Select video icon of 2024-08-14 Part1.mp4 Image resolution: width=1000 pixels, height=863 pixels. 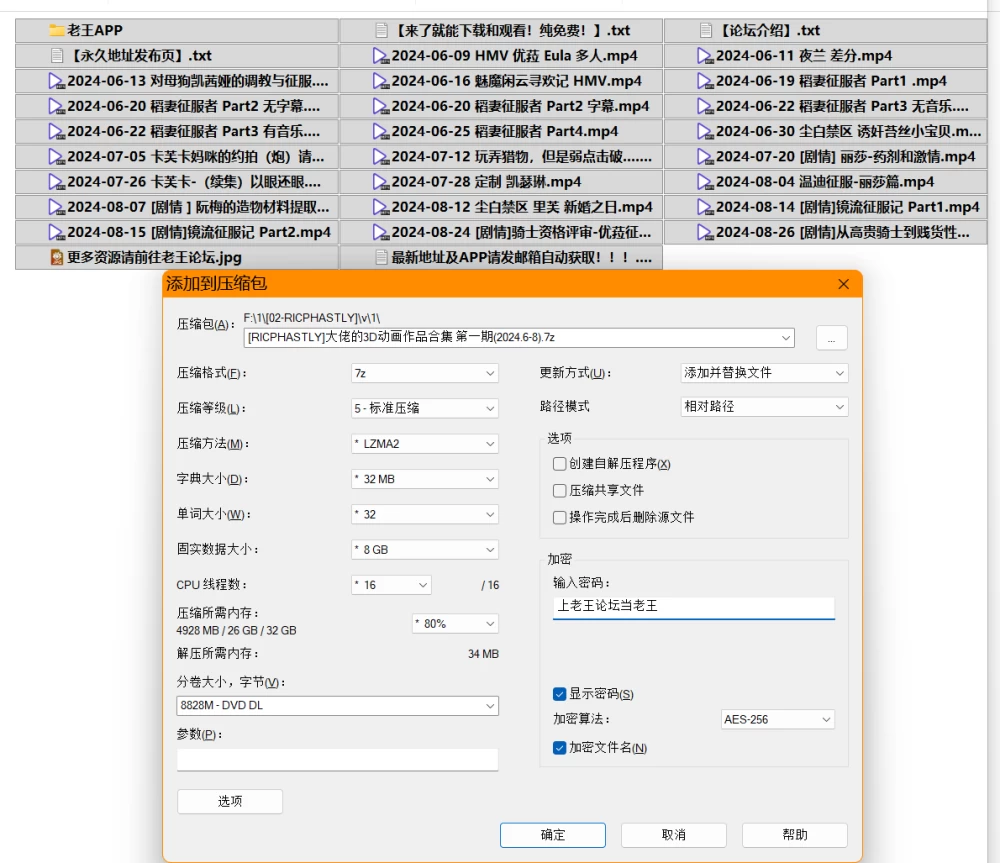[x=705, y=207]
